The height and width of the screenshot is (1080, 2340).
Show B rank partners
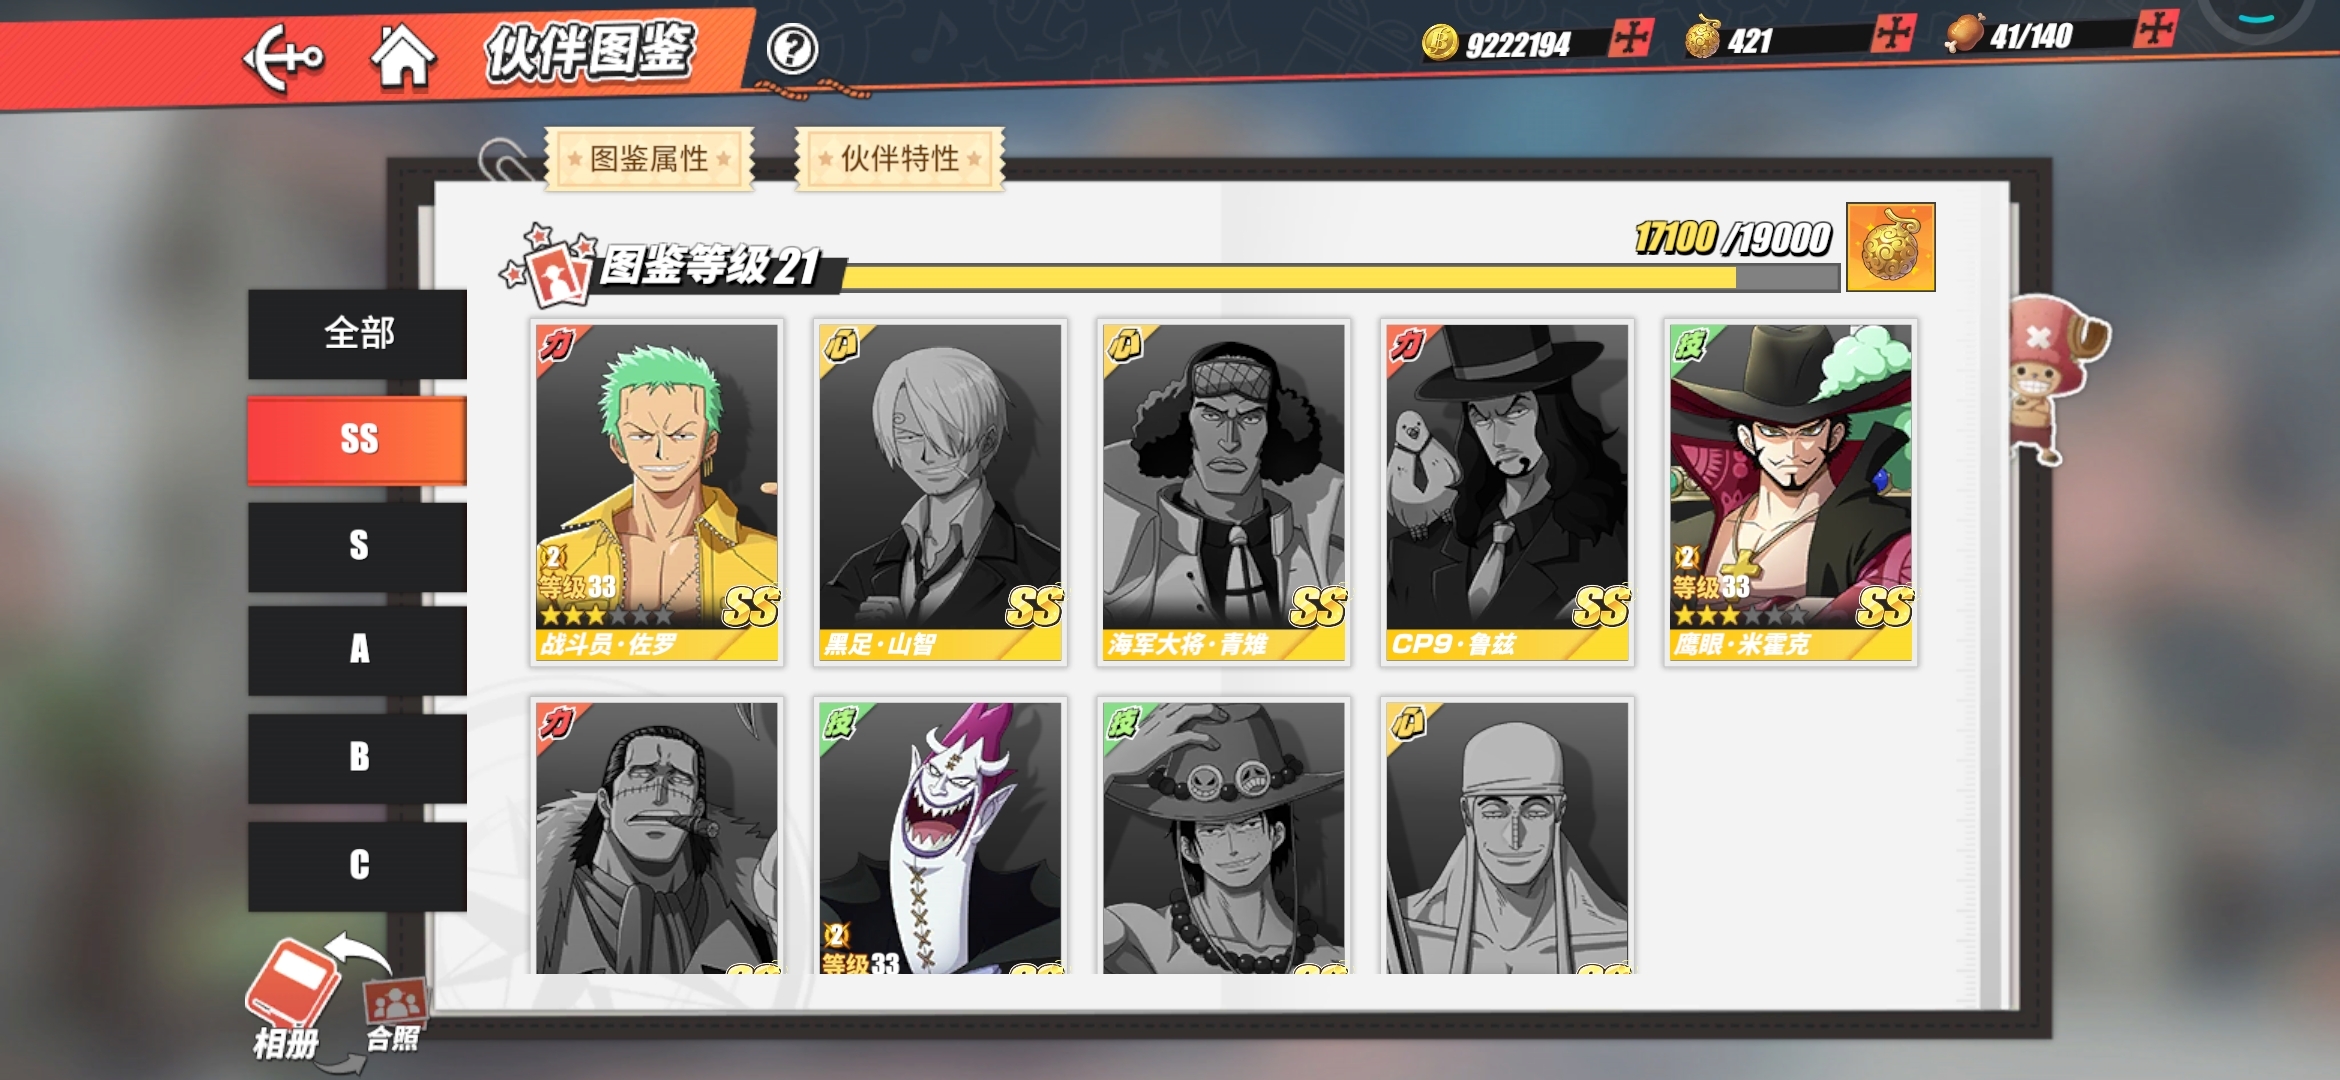pos(358,758)
